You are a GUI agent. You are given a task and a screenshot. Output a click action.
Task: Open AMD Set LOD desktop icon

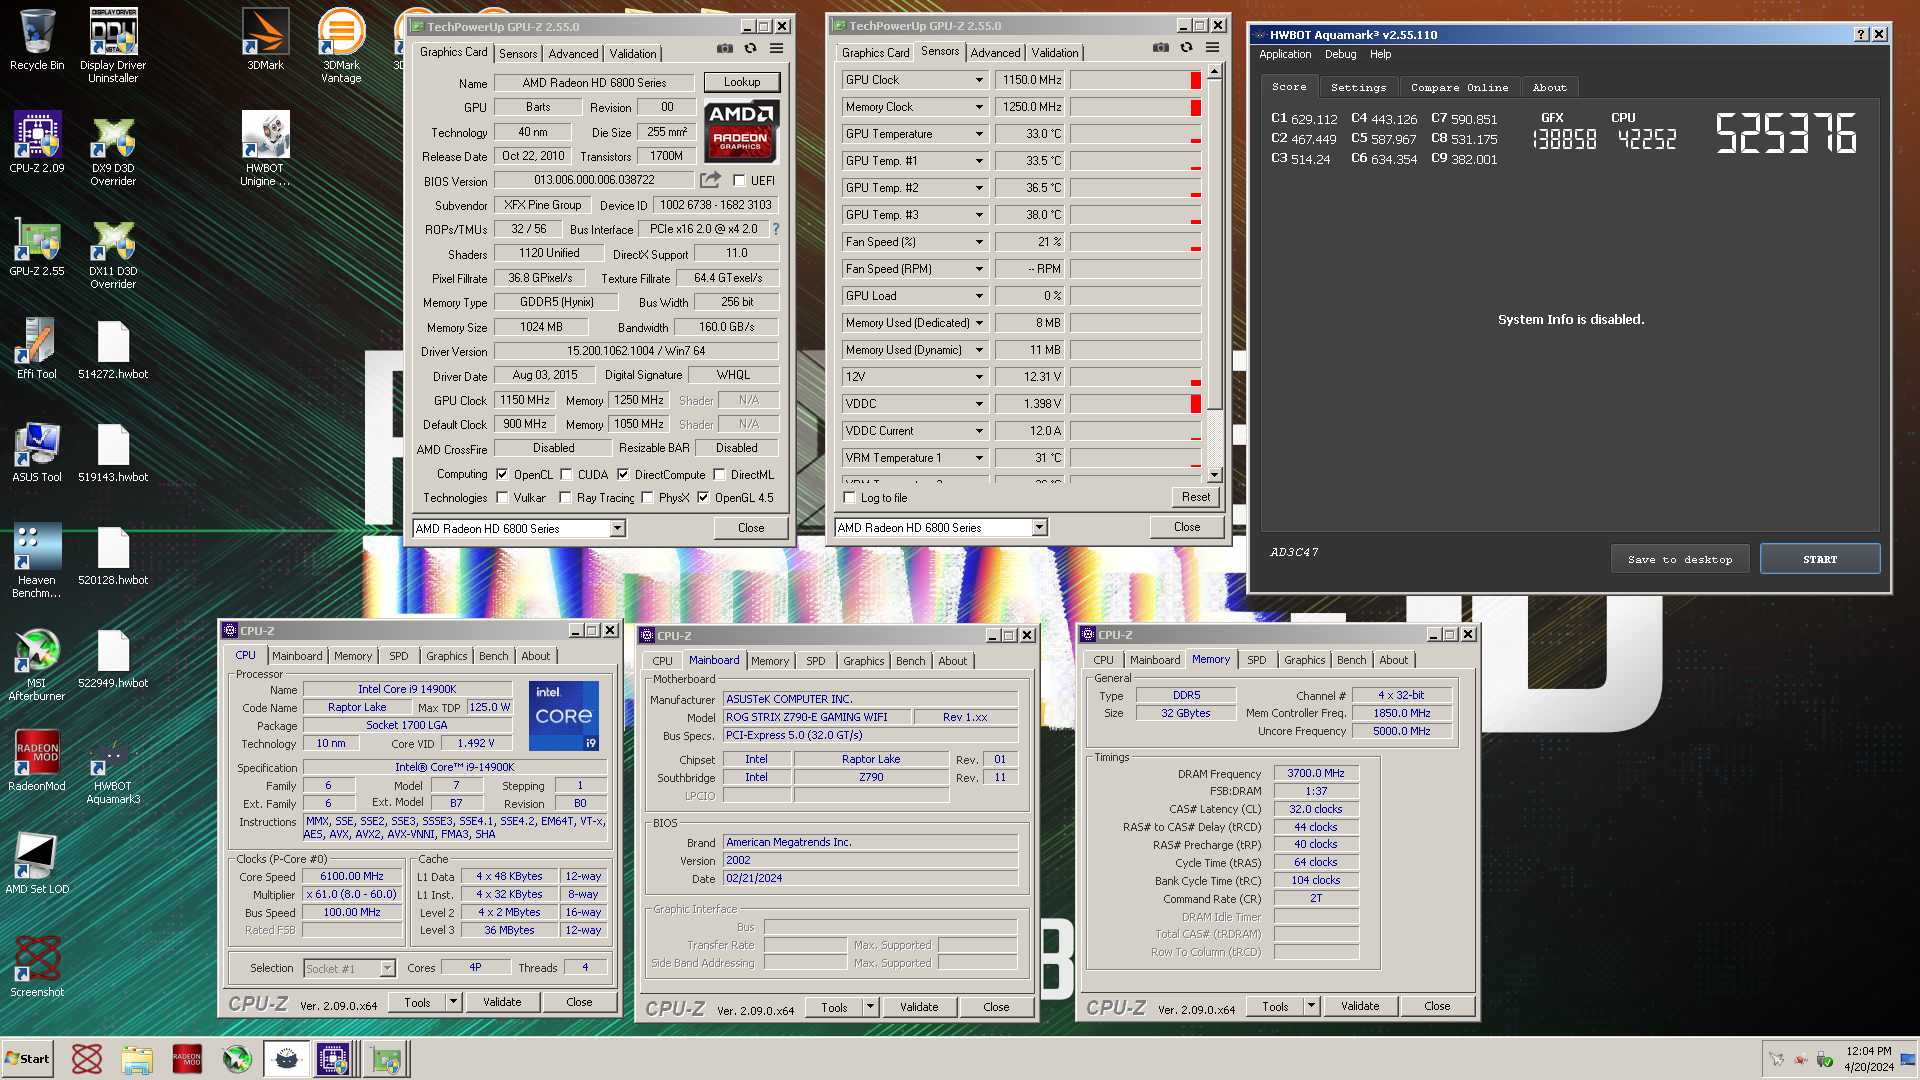[37, 863]
